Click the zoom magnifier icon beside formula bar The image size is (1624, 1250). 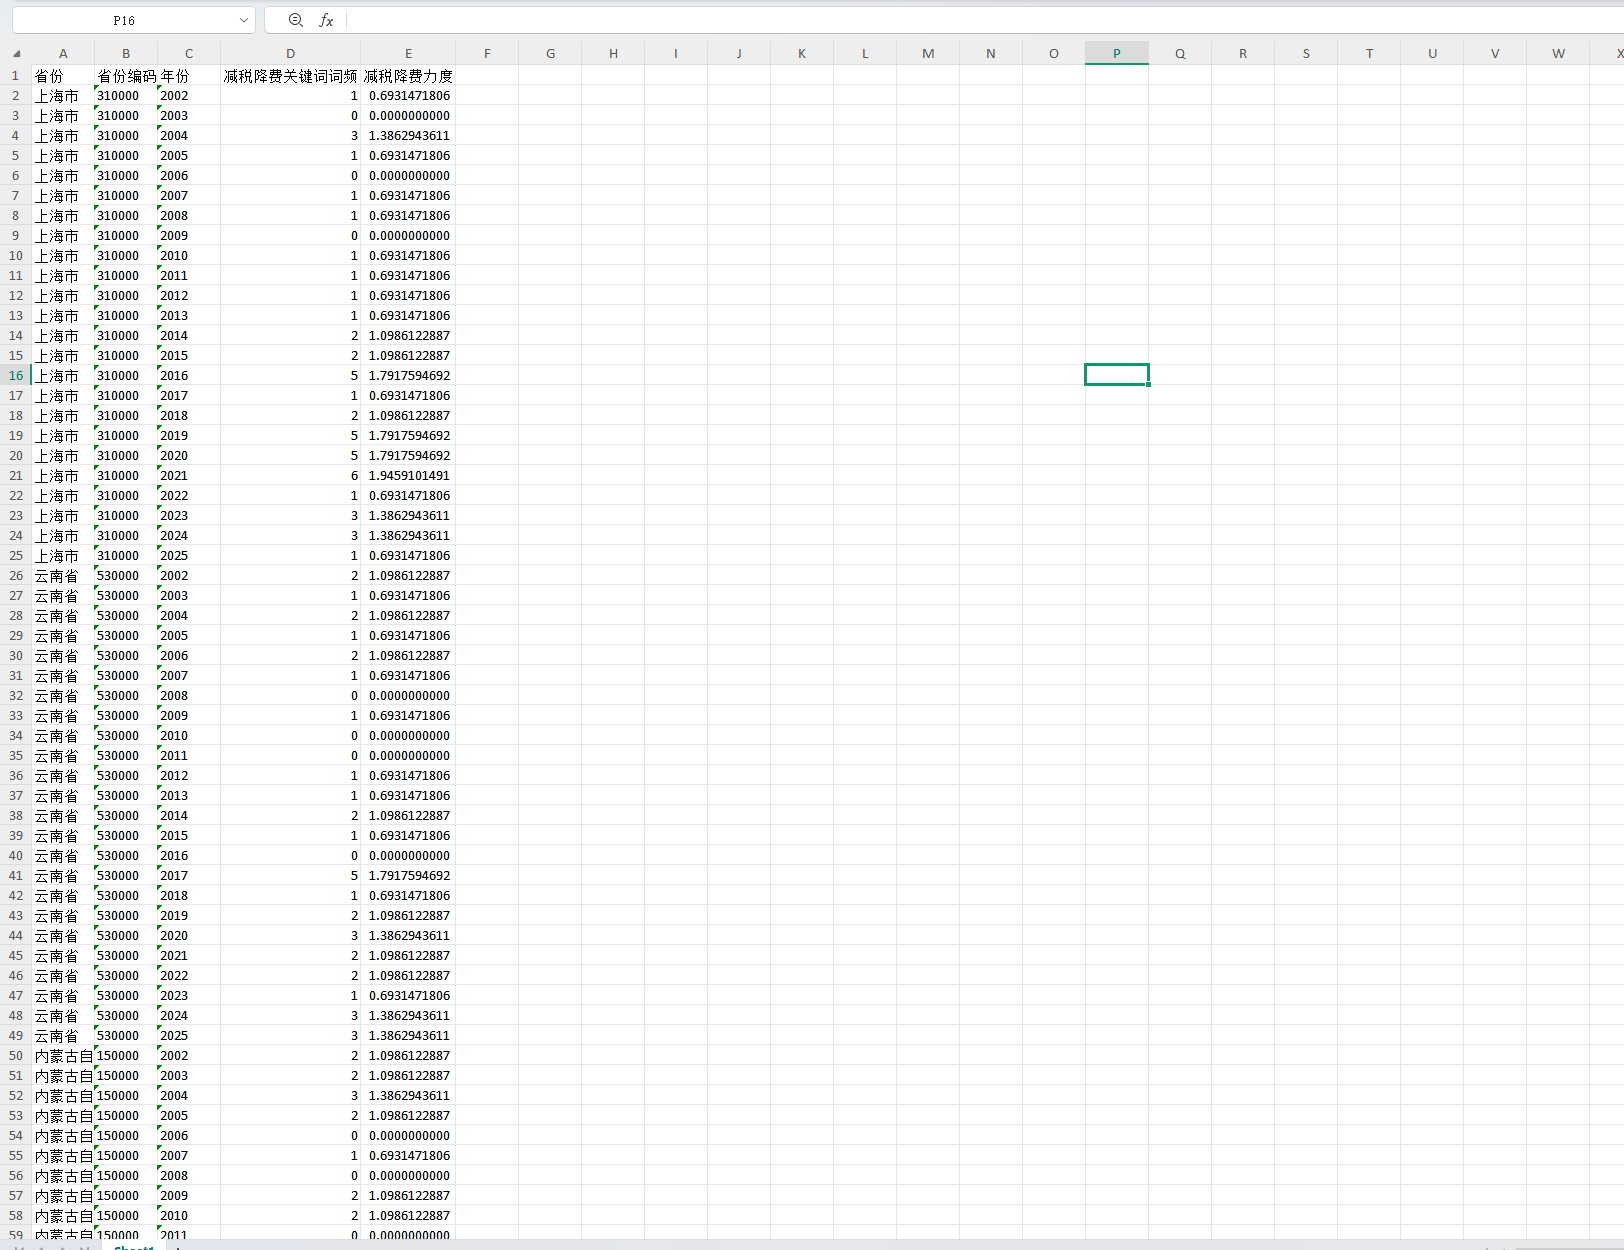296,20
